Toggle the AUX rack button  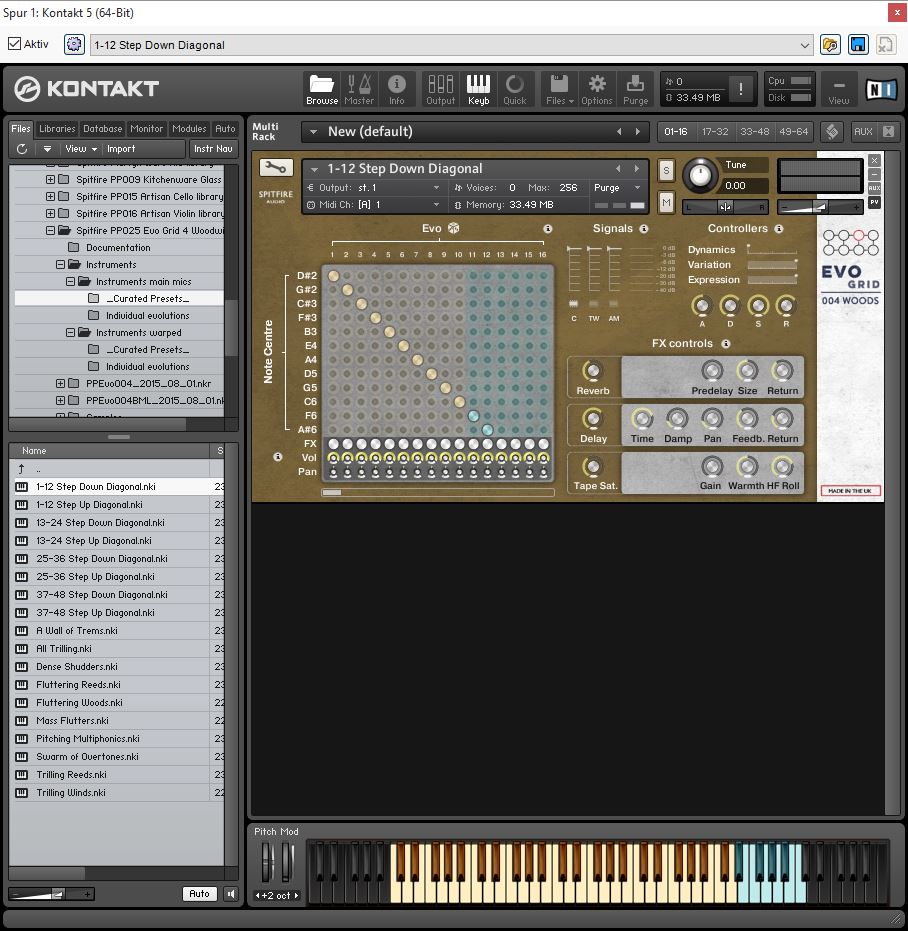point(863,132)
